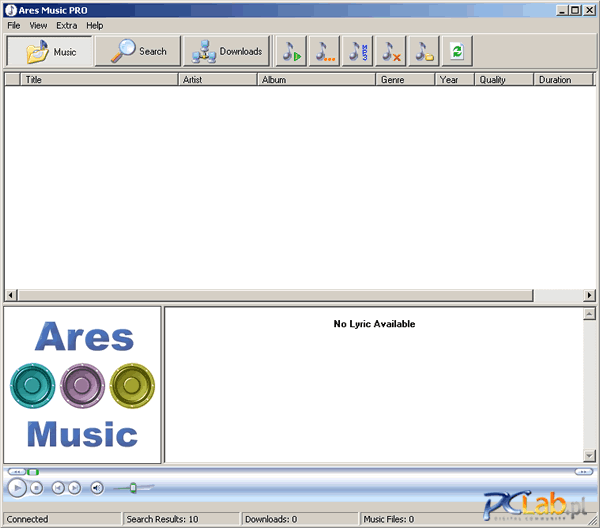Click the play song note icon
This screenshot has width=600, height=528.
coord(292,51)
